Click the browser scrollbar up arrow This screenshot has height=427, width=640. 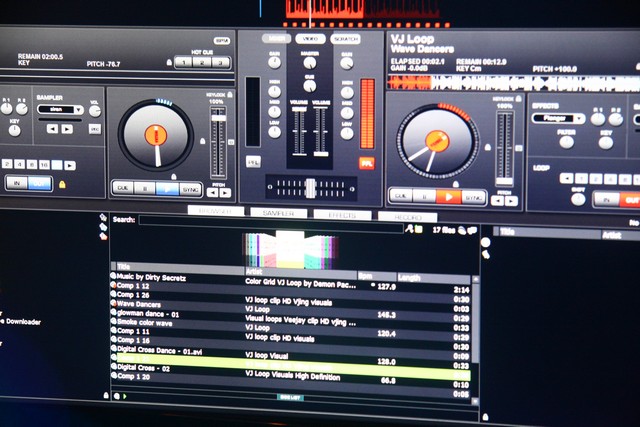[475, 279]
